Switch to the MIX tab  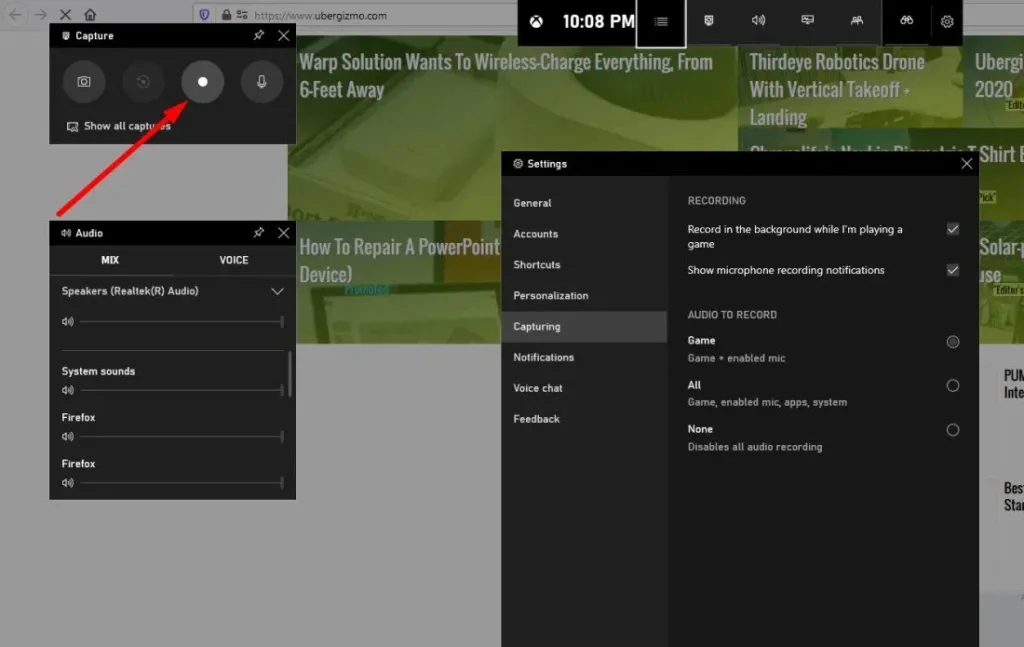click(110, 260)
